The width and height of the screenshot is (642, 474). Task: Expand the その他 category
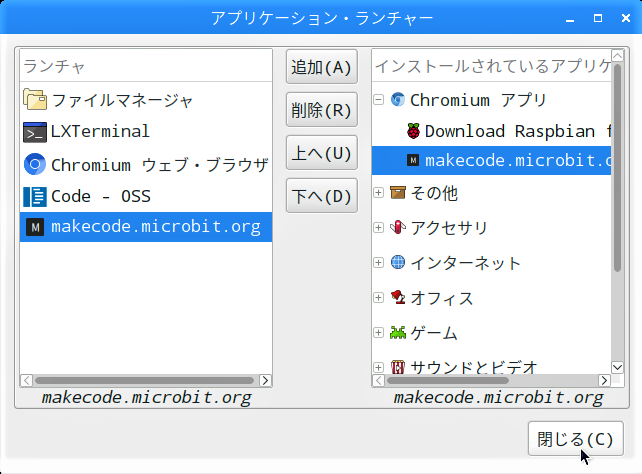(379, 192)
